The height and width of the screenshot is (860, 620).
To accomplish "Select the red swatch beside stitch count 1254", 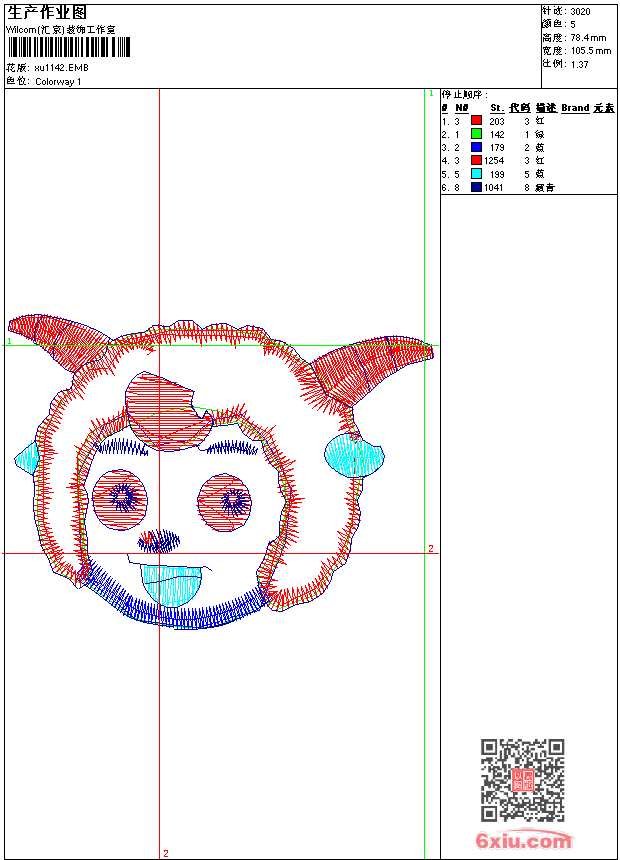I will (x=476, y=160).
